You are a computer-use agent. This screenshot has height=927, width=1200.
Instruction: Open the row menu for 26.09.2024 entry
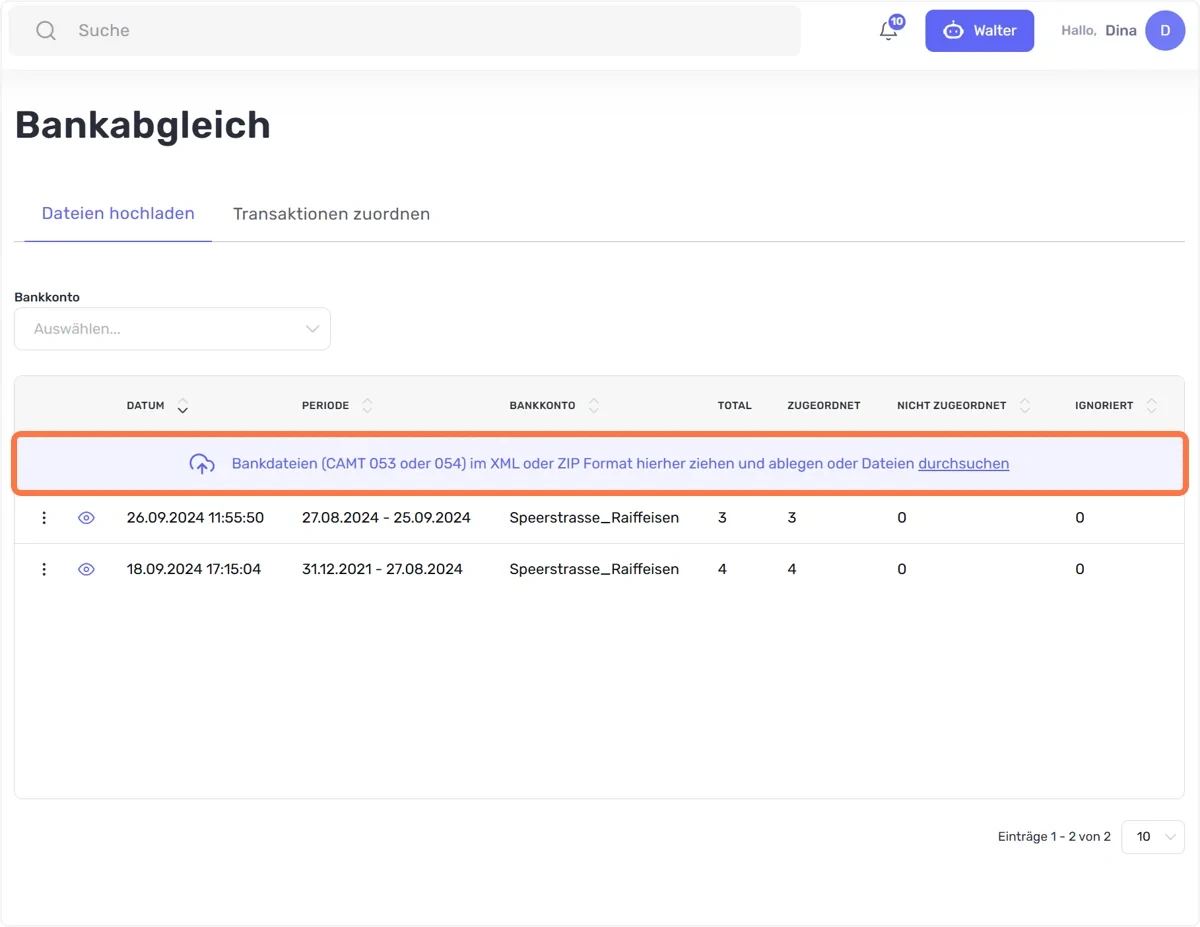click(x=44, y=518)
